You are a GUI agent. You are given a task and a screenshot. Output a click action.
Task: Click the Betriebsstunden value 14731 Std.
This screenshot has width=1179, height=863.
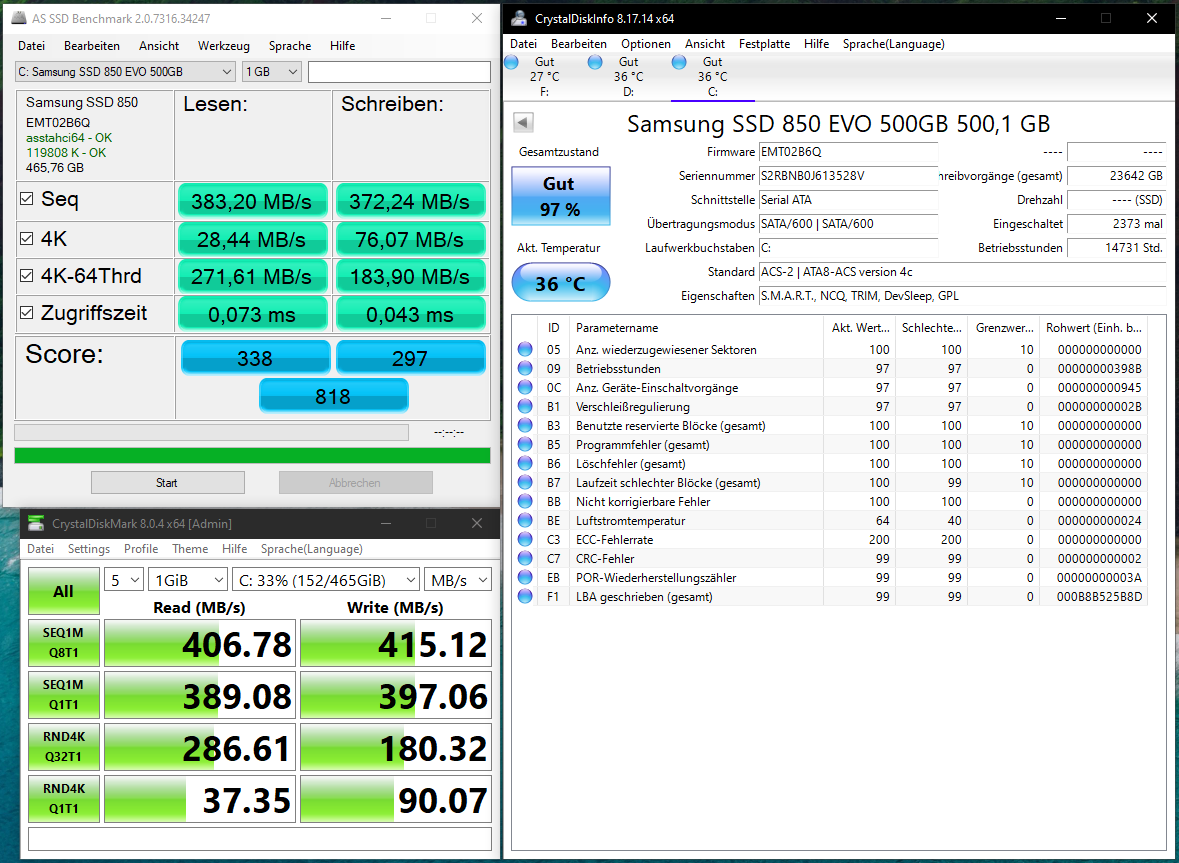click(1117, 247)
